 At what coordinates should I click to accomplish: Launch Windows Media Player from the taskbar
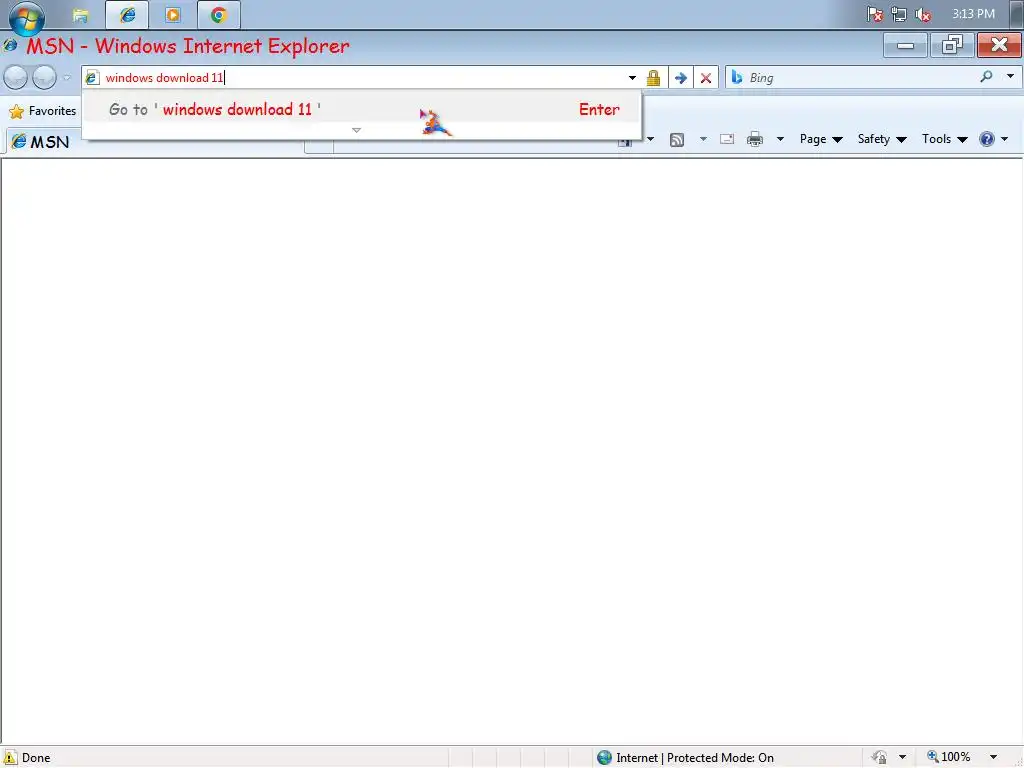pos(173,15)
